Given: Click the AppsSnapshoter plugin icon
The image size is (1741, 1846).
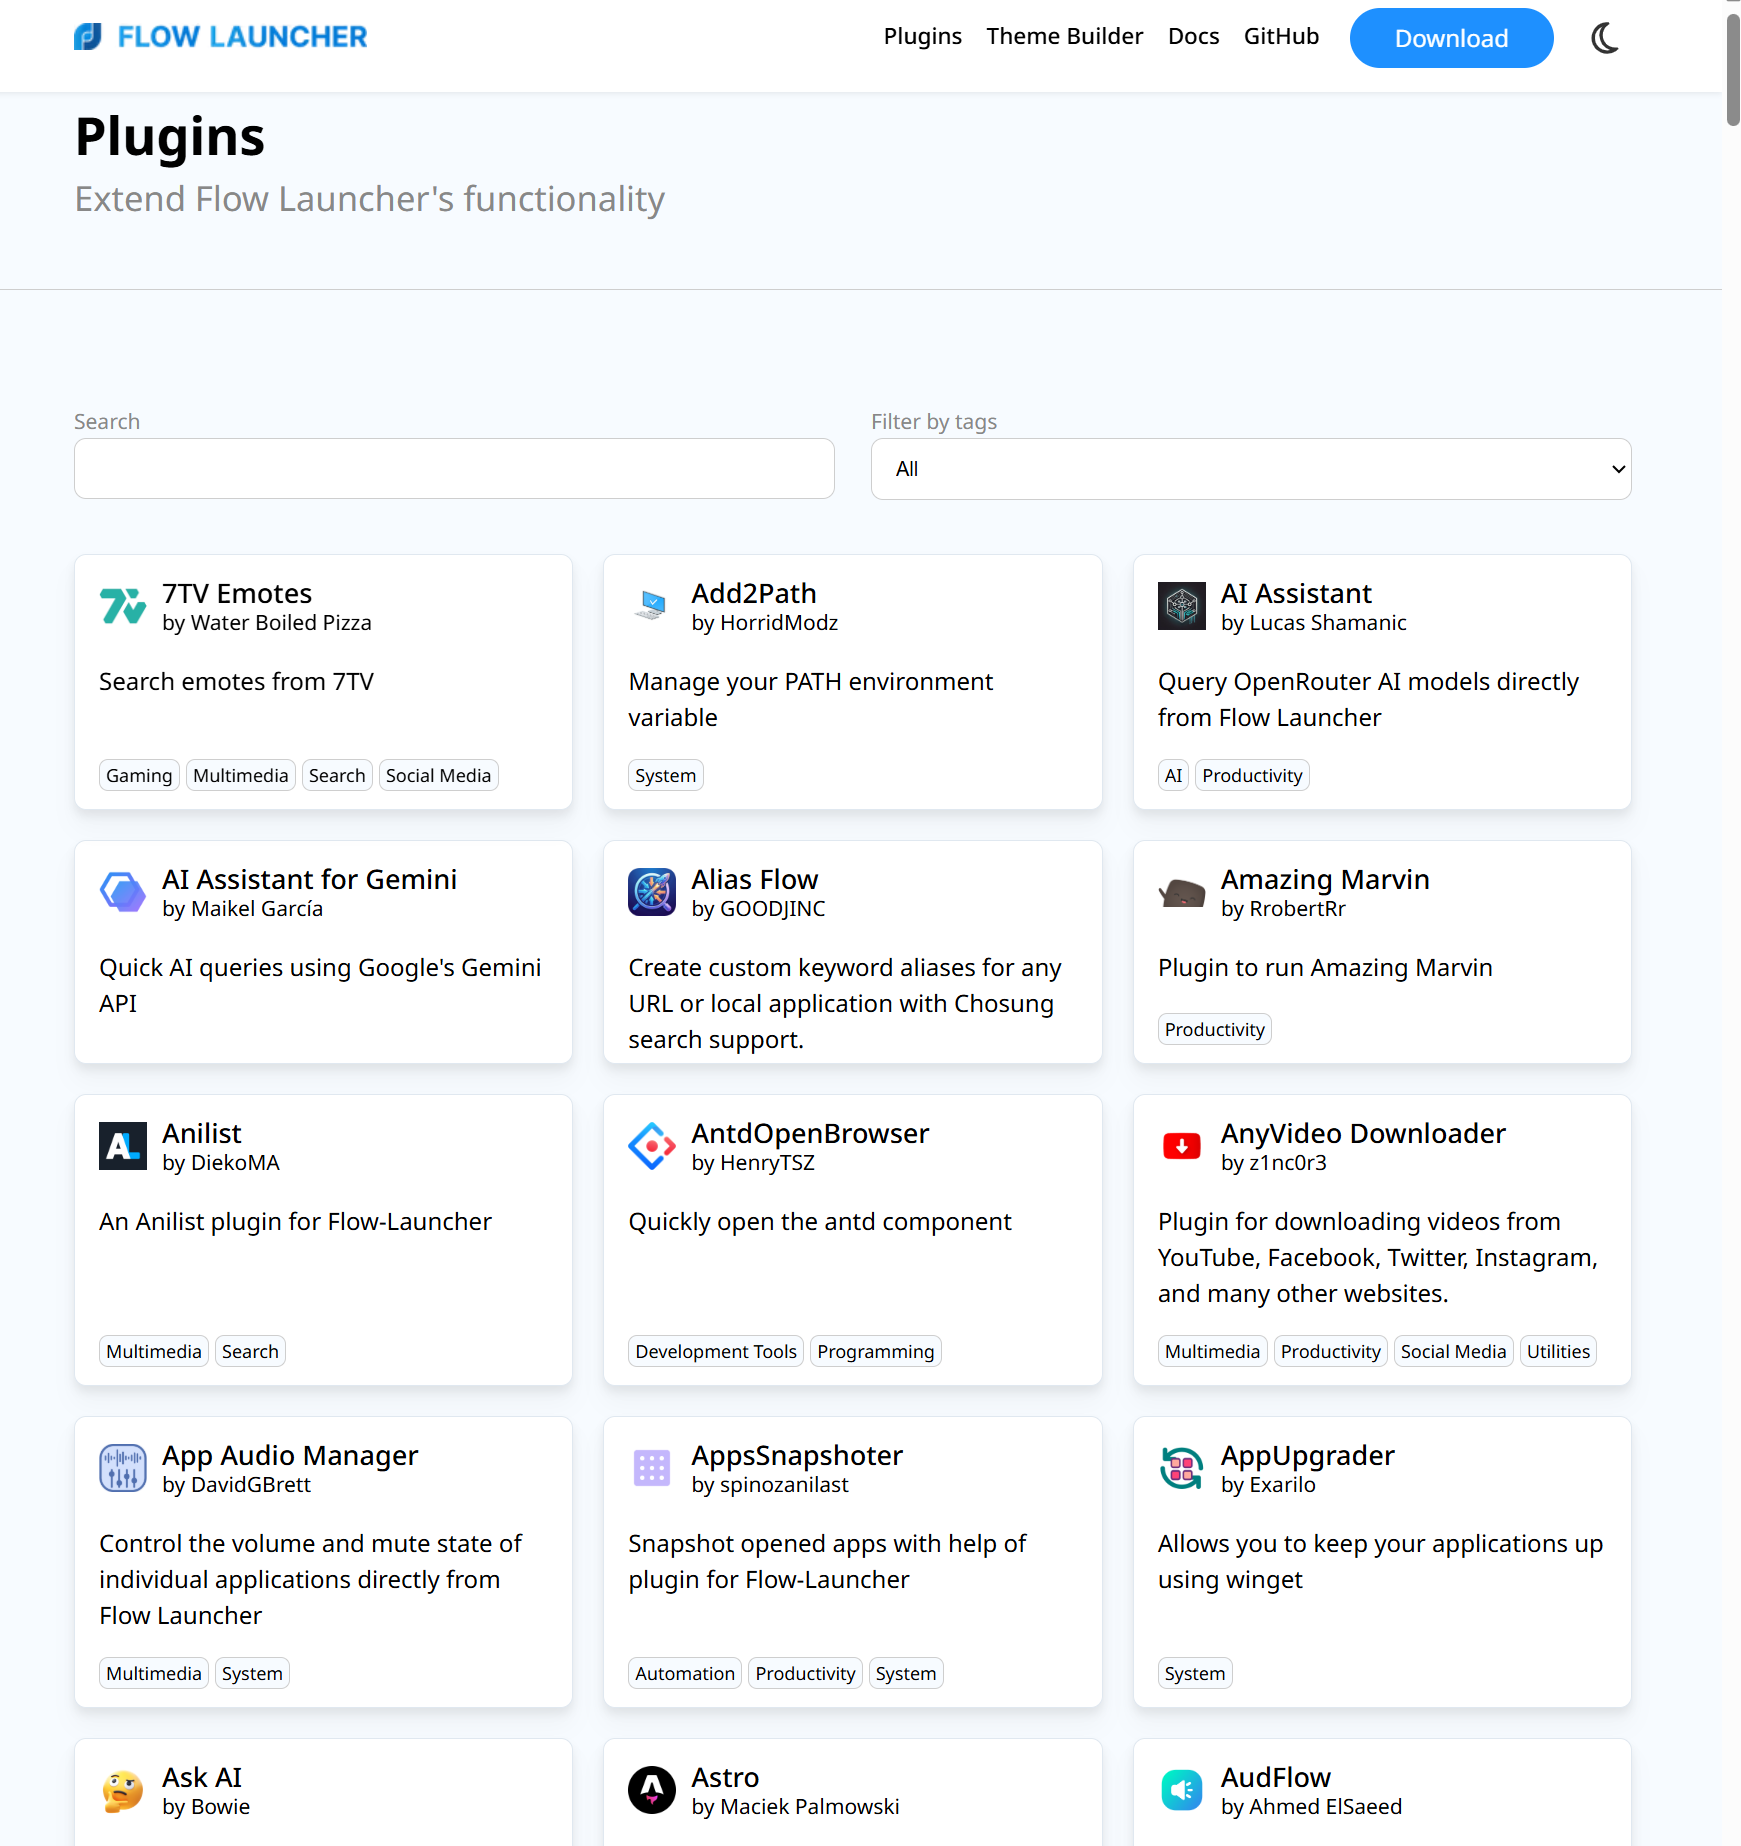Looking at the screenshot, I should pos(652,1468).
